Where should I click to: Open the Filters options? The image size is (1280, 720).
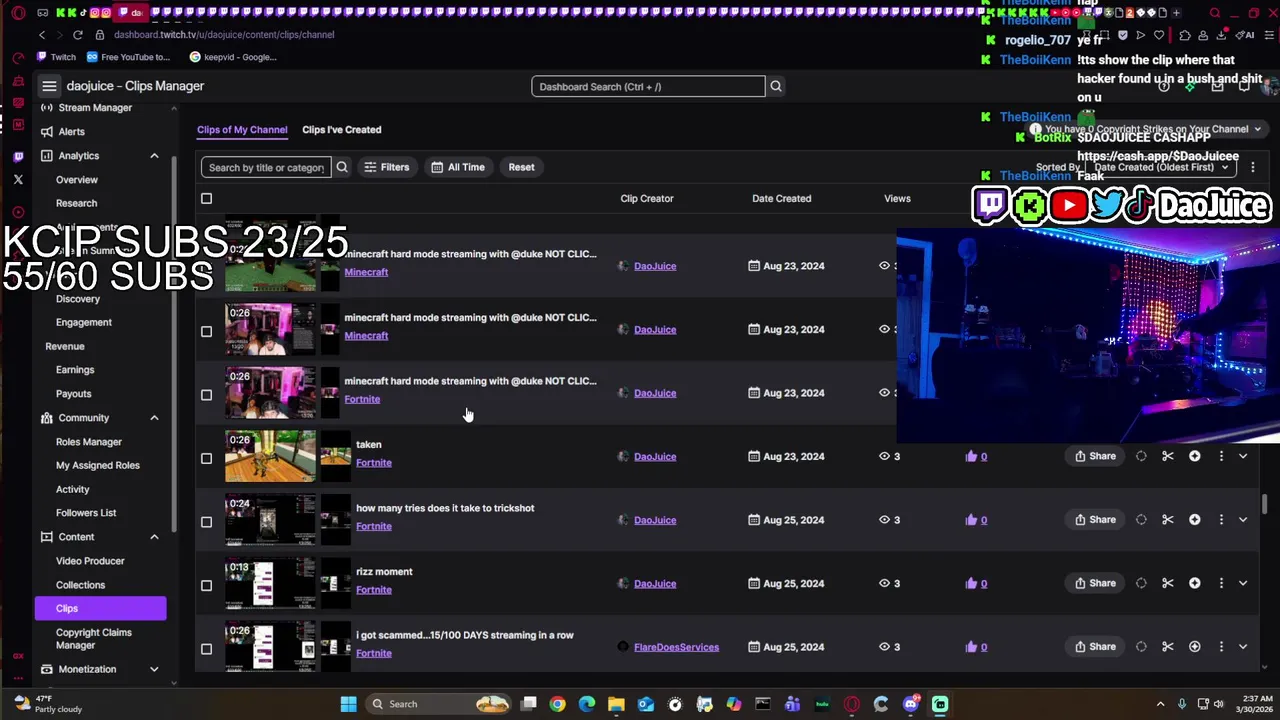click(x=386, y=167)
